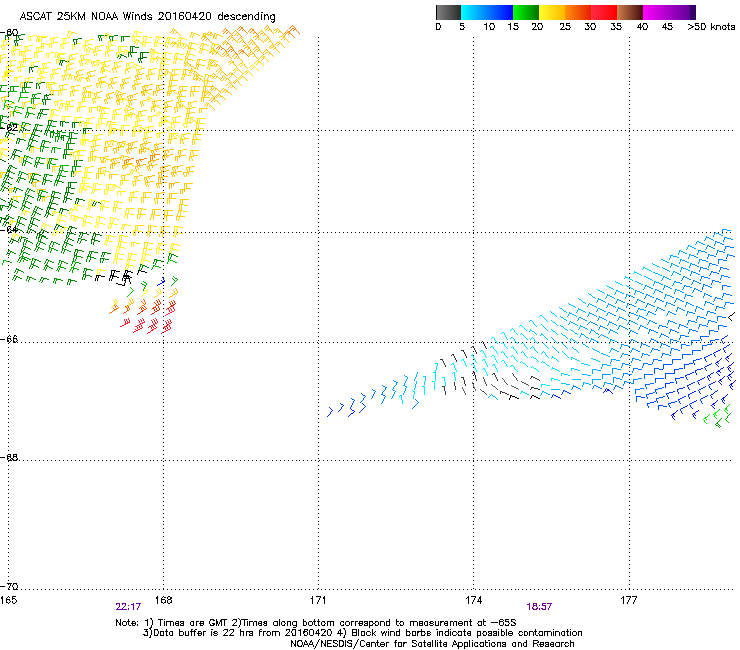
Task: Click the longitude label 168
Action: click(x=164, y=600)
